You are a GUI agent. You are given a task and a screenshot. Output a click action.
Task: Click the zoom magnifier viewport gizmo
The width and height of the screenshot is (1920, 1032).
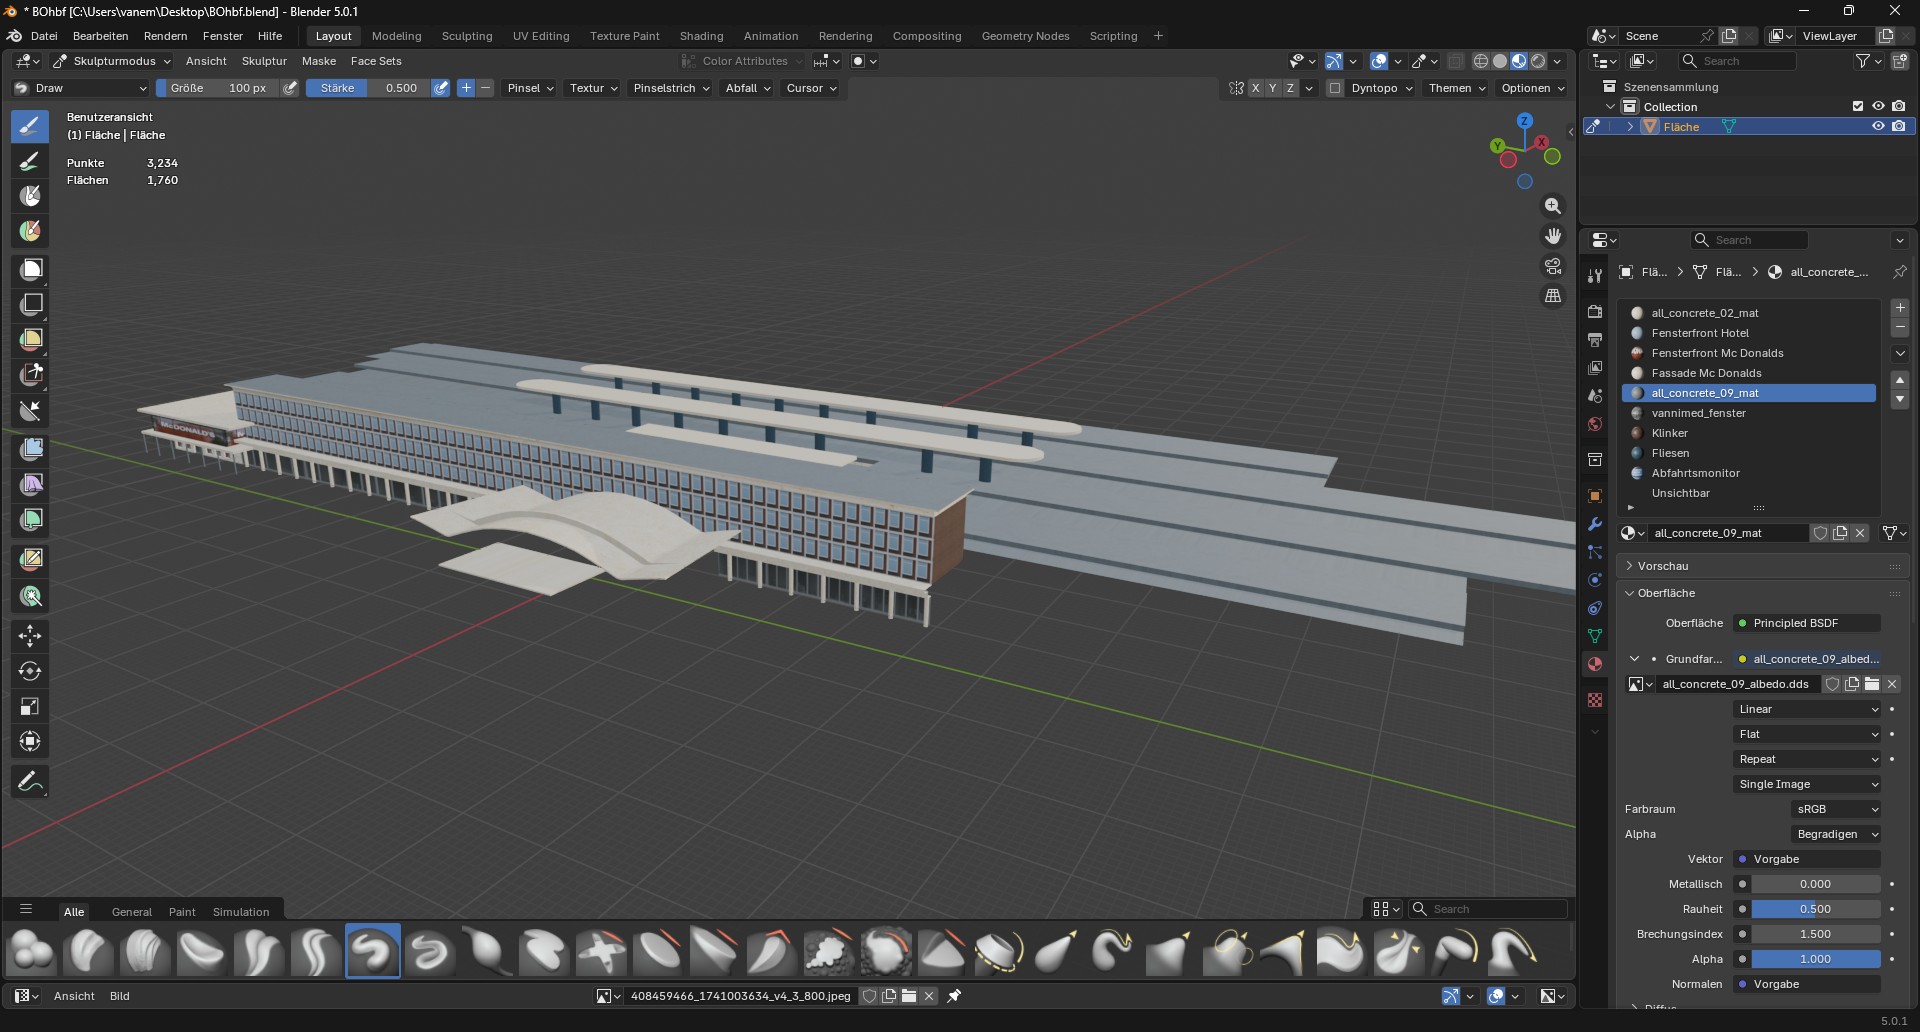pos(1552,206)
